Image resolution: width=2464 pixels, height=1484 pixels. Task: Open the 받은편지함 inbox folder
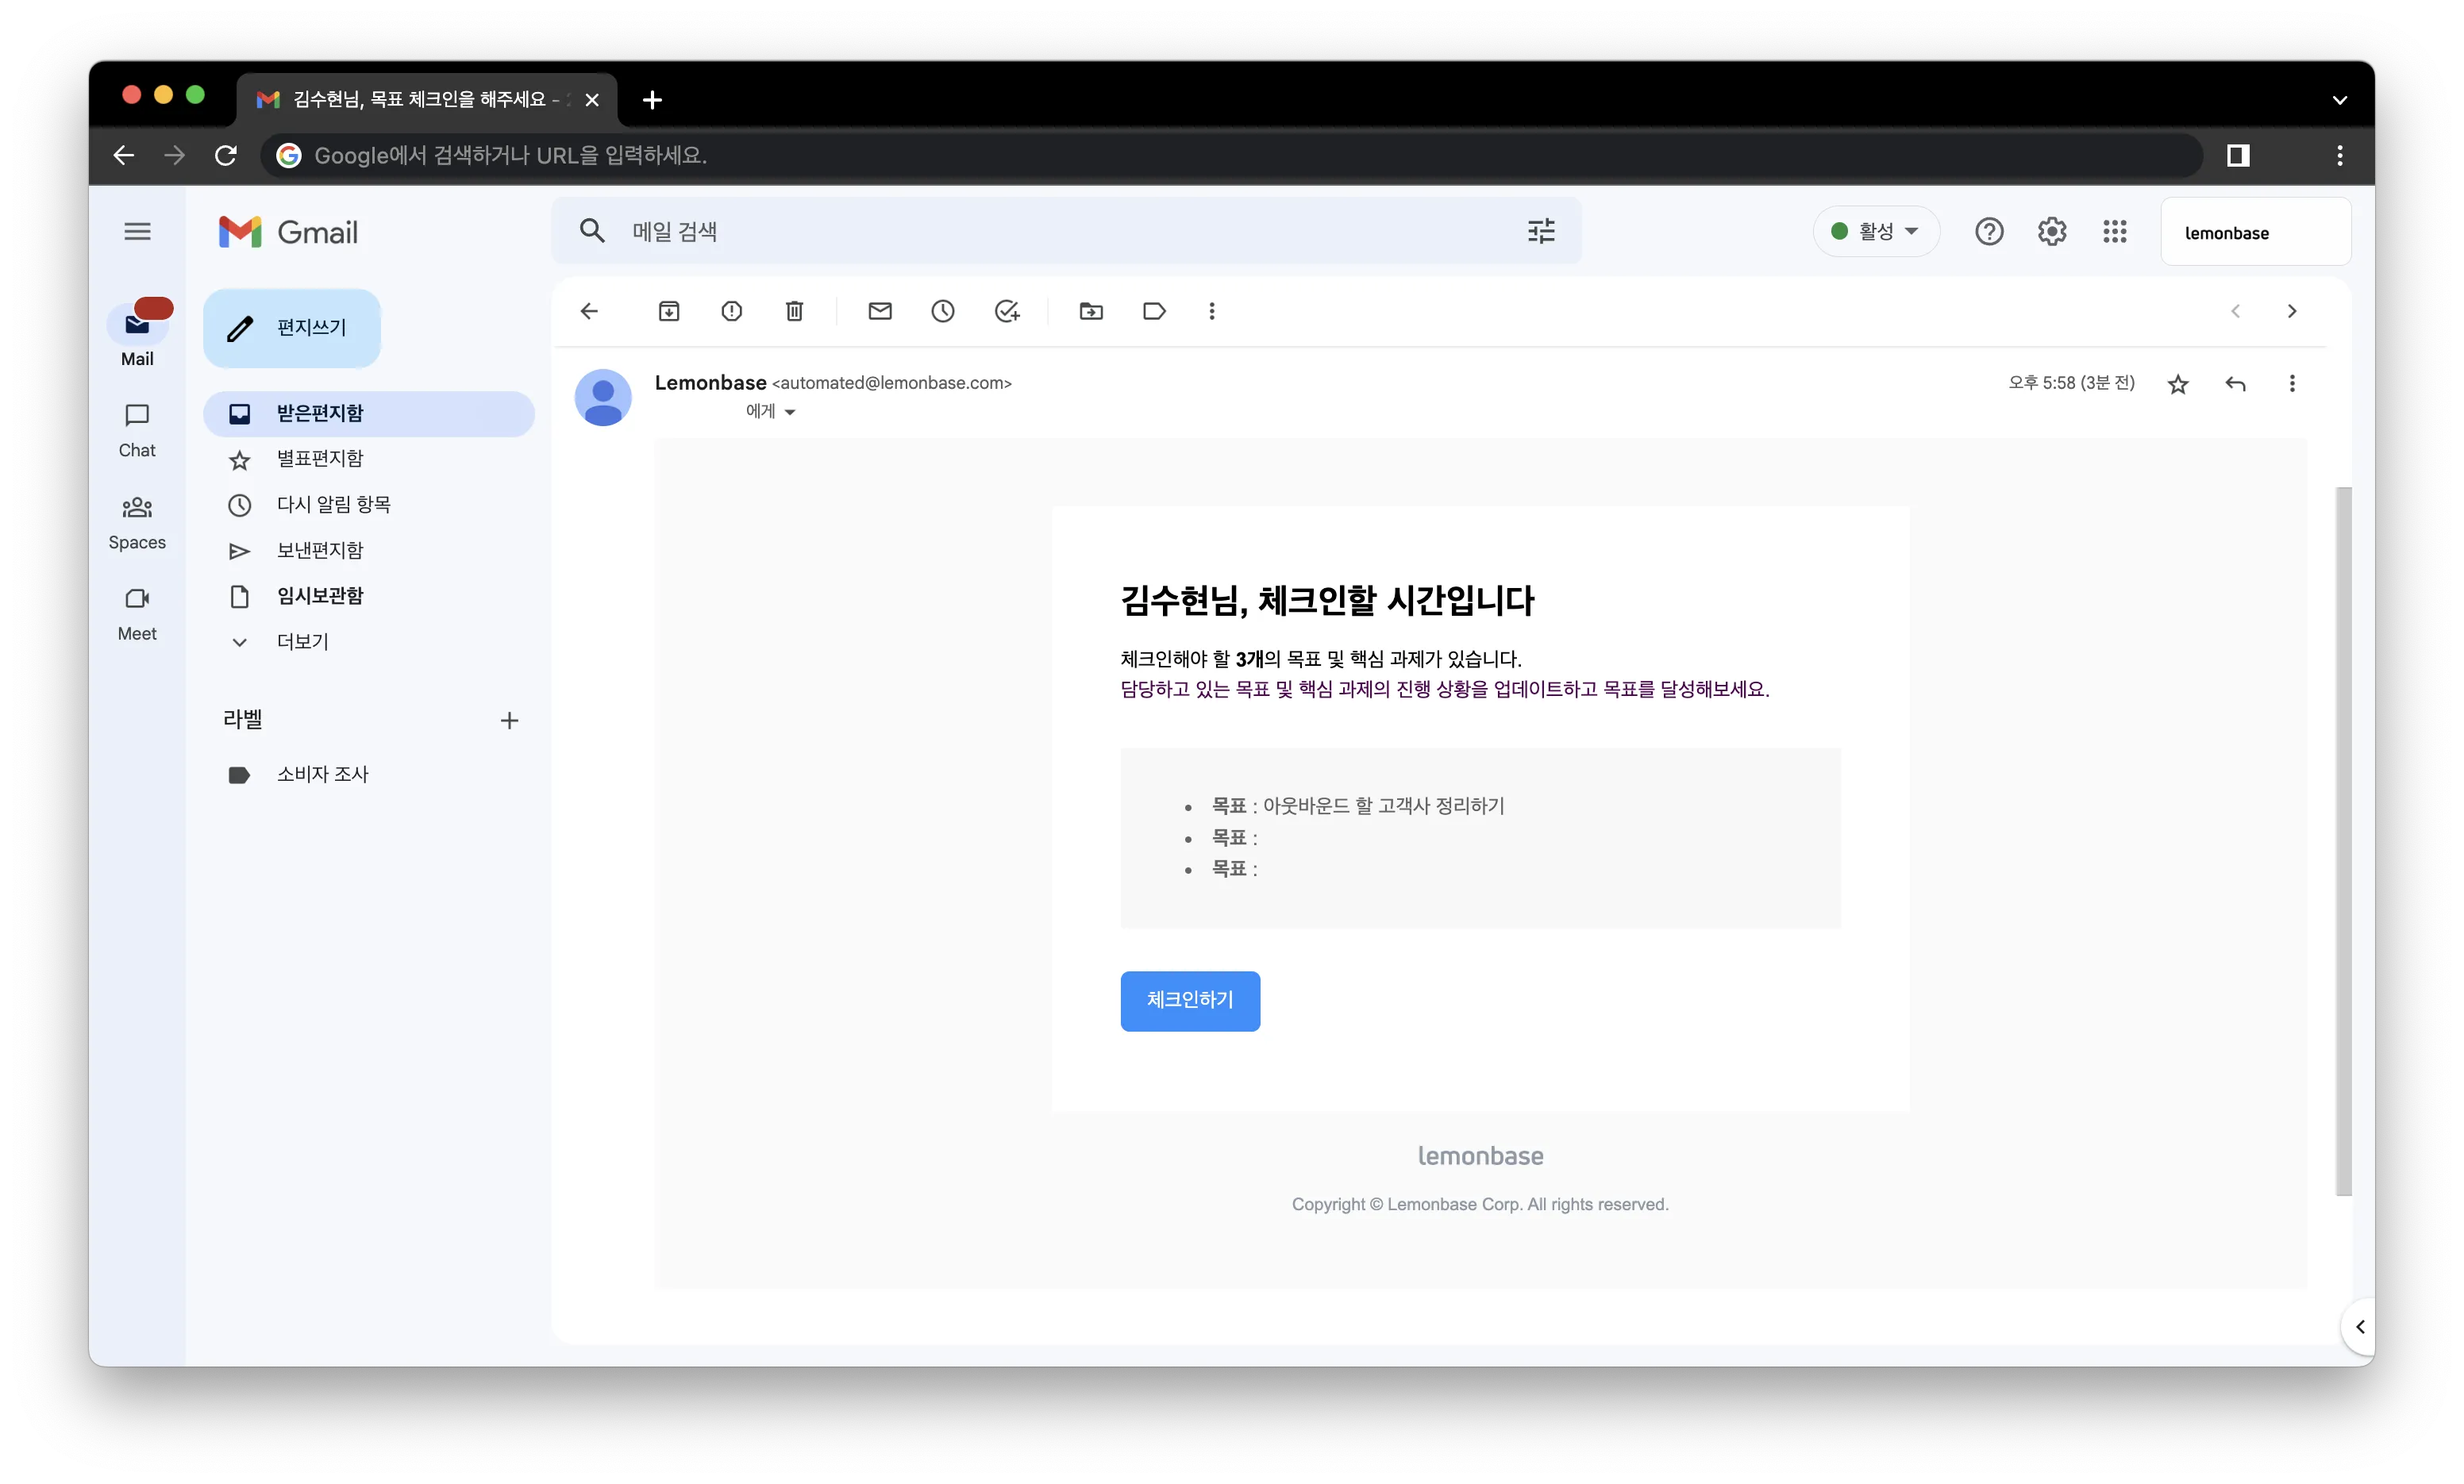[369, 414]
